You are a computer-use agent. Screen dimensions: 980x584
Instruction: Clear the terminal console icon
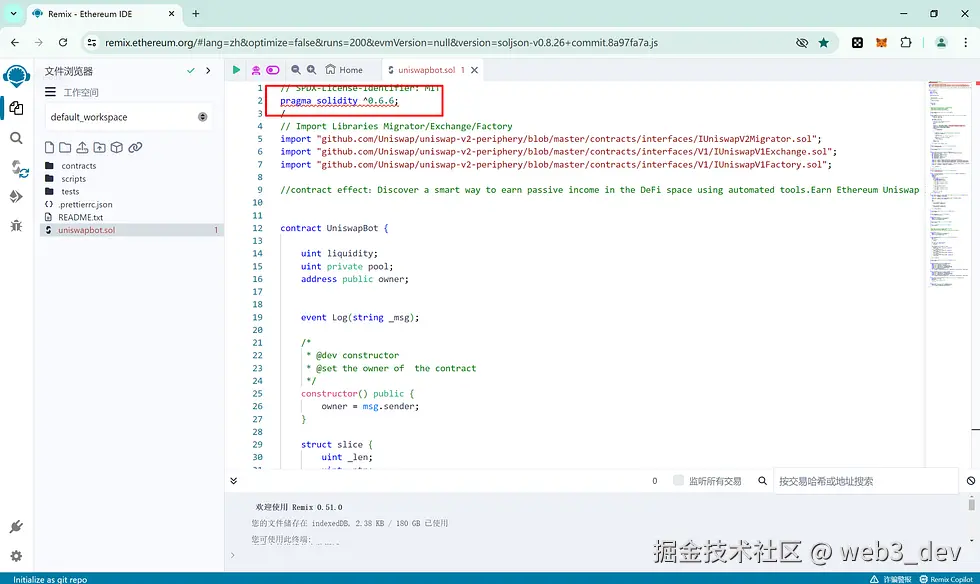click(971, 481)
